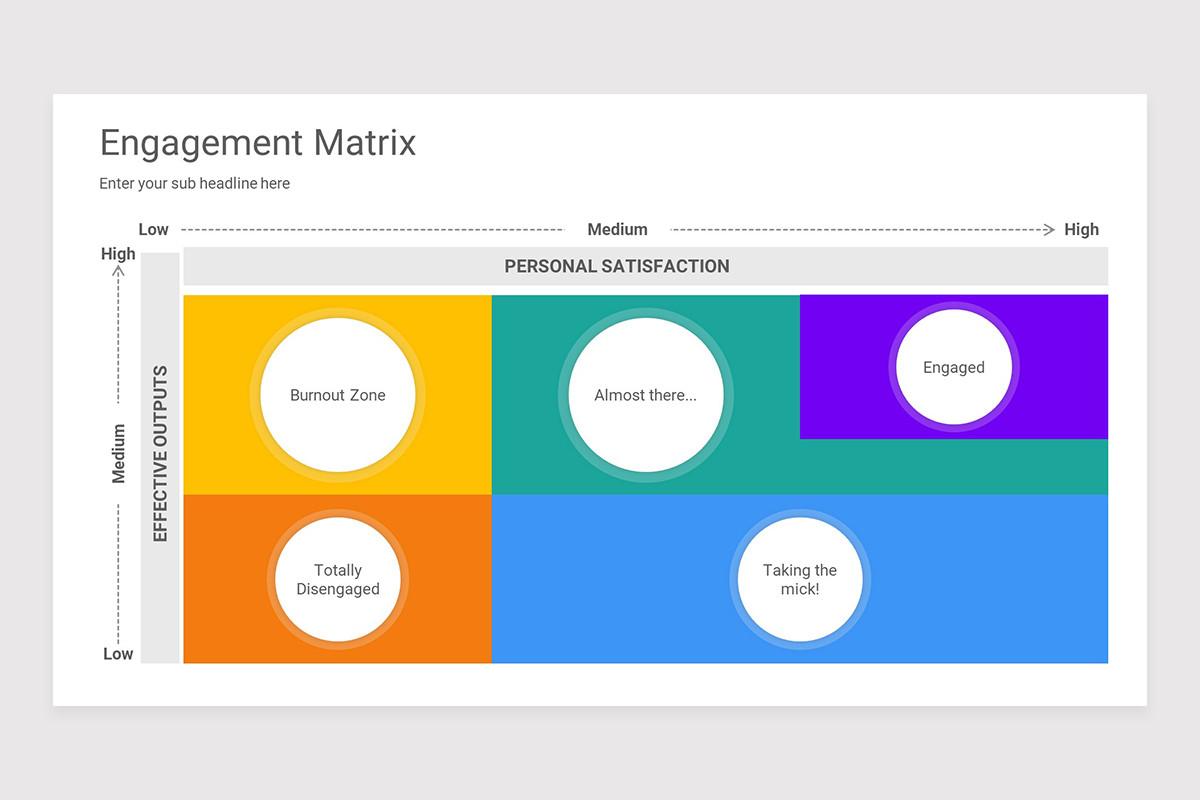This screenshot has height=800, width=1200.
Task: Click the Engagement Matrix title
Action: click(257, 143)
